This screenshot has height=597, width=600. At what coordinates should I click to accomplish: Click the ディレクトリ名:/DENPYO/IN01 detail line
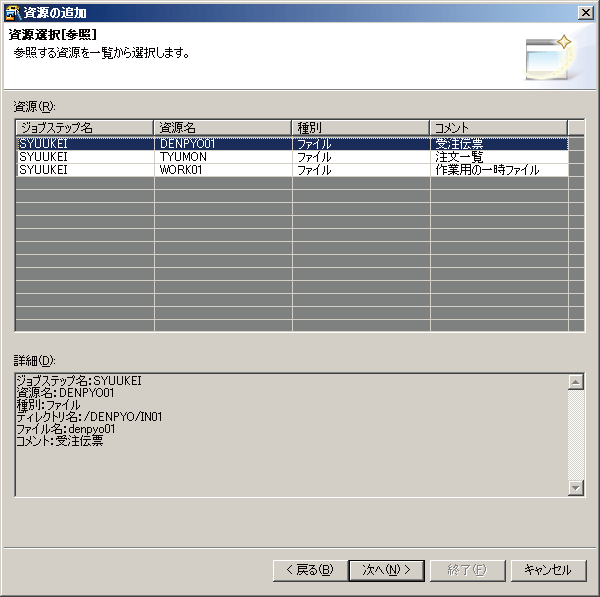[x=89, y=417]
